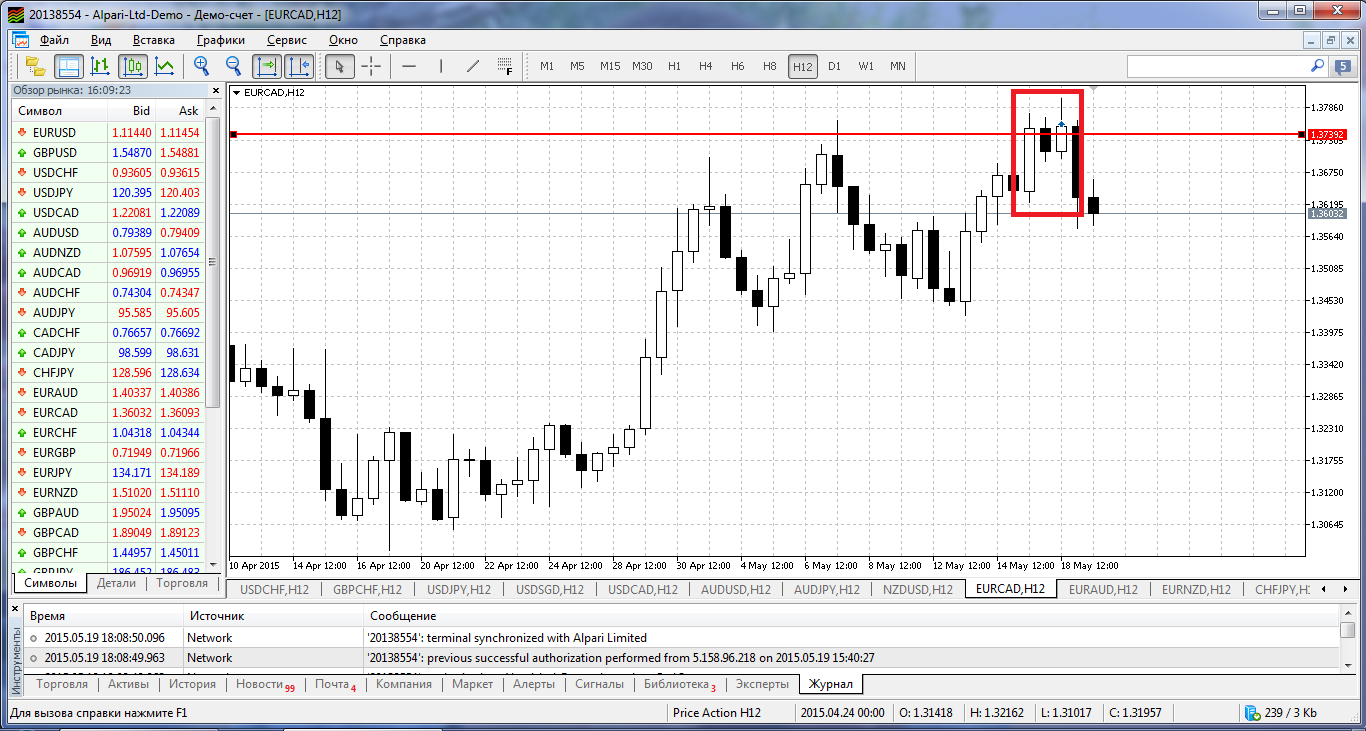Switch chart to candlesticks mode

click(133, 67)
